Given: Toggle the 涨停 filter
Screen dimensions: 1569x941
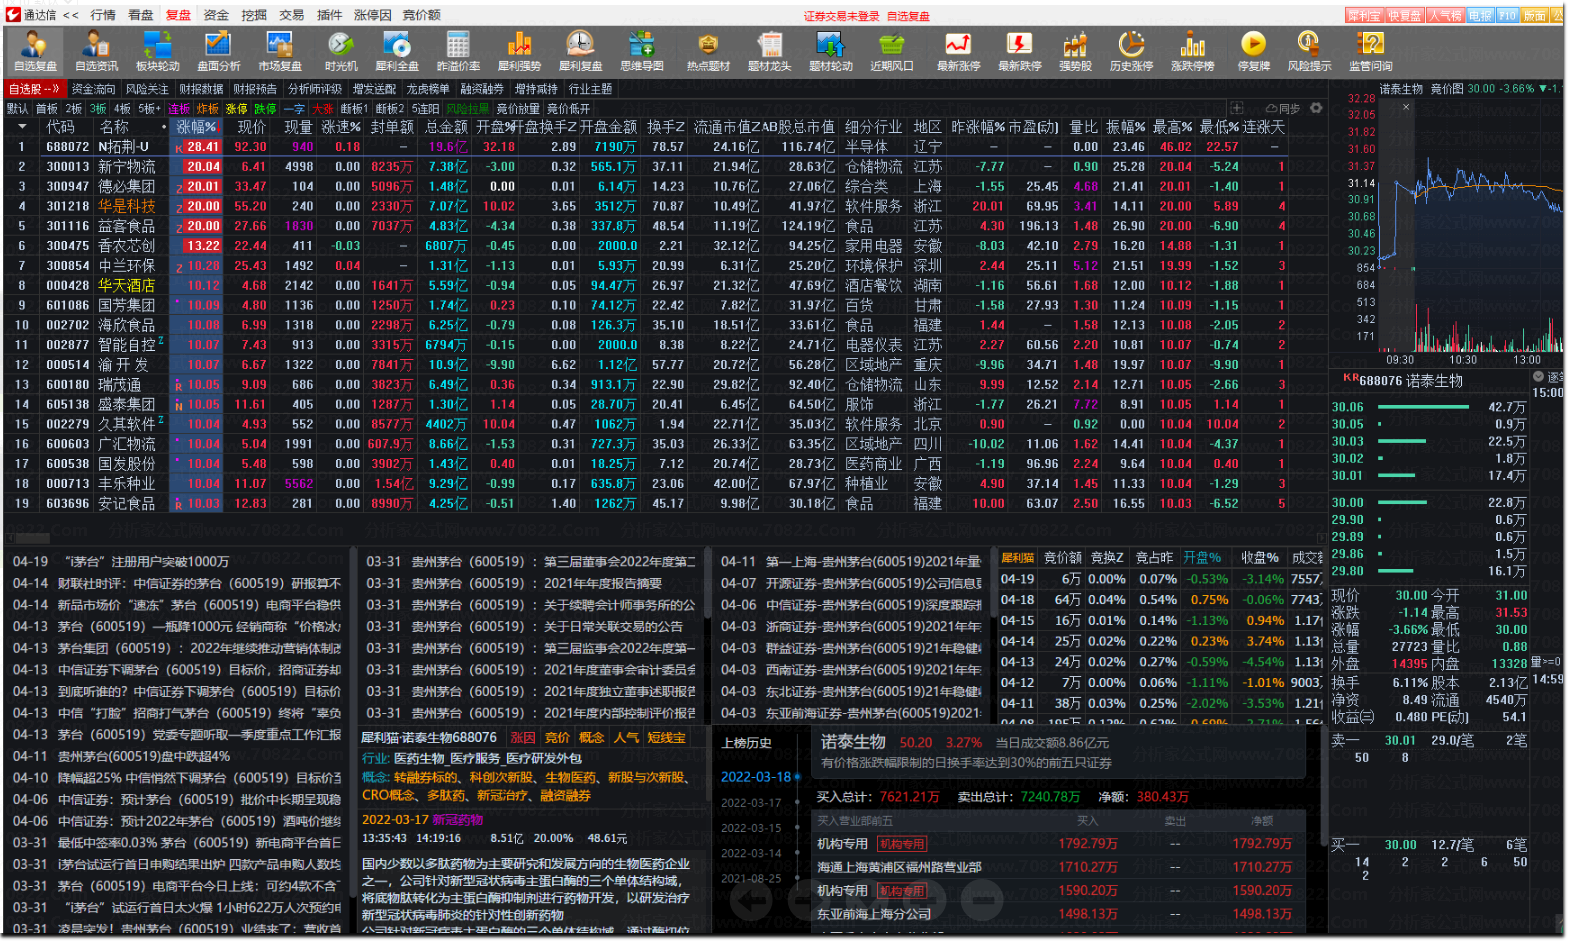Looking at the screenshot, I should coord(237,108).
